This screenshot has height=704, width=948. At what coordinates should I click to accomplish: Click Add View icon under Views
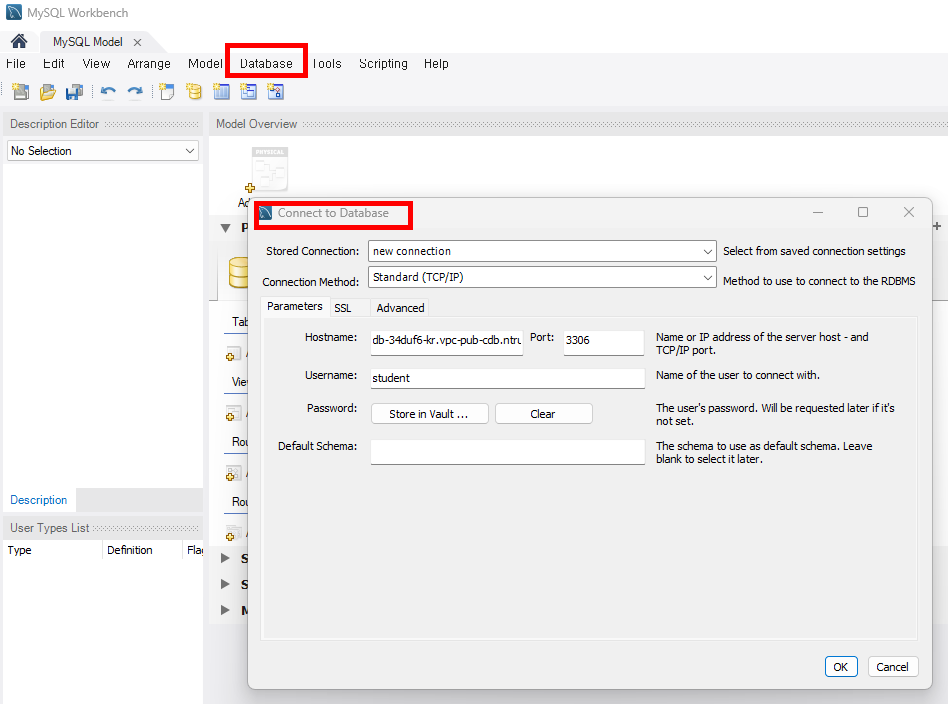coord(233,414)
